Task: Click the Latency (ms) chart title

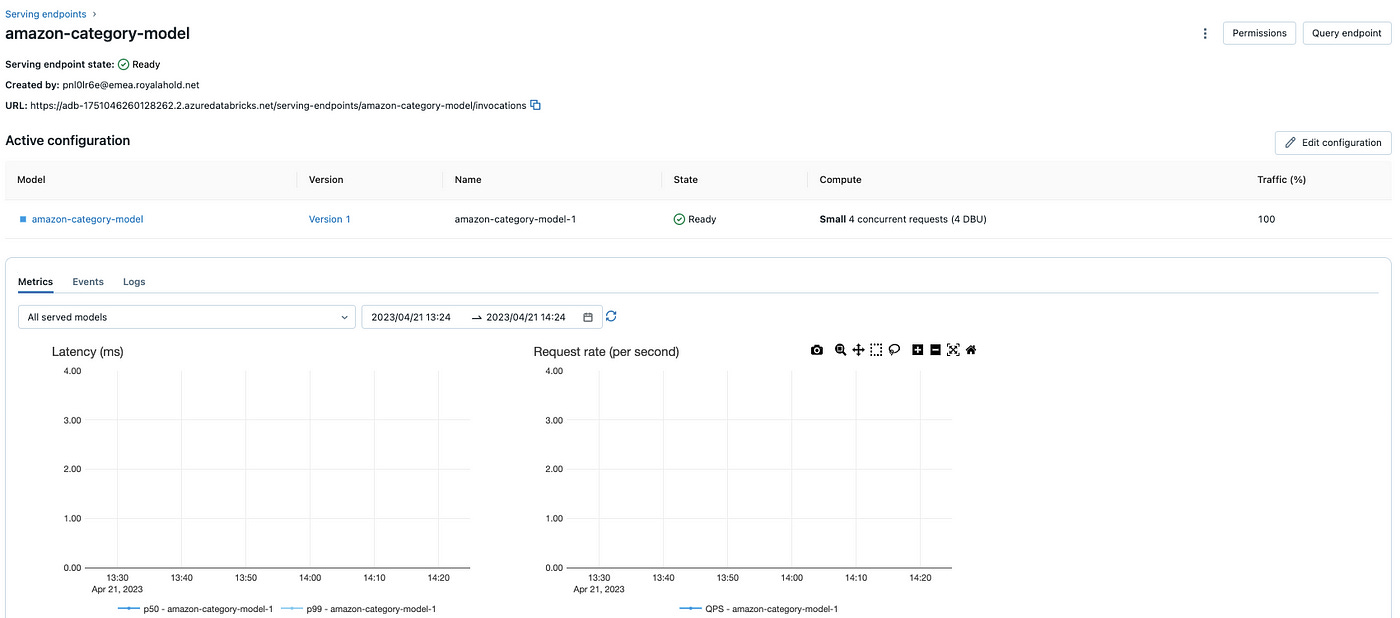Action: point(88,352)
